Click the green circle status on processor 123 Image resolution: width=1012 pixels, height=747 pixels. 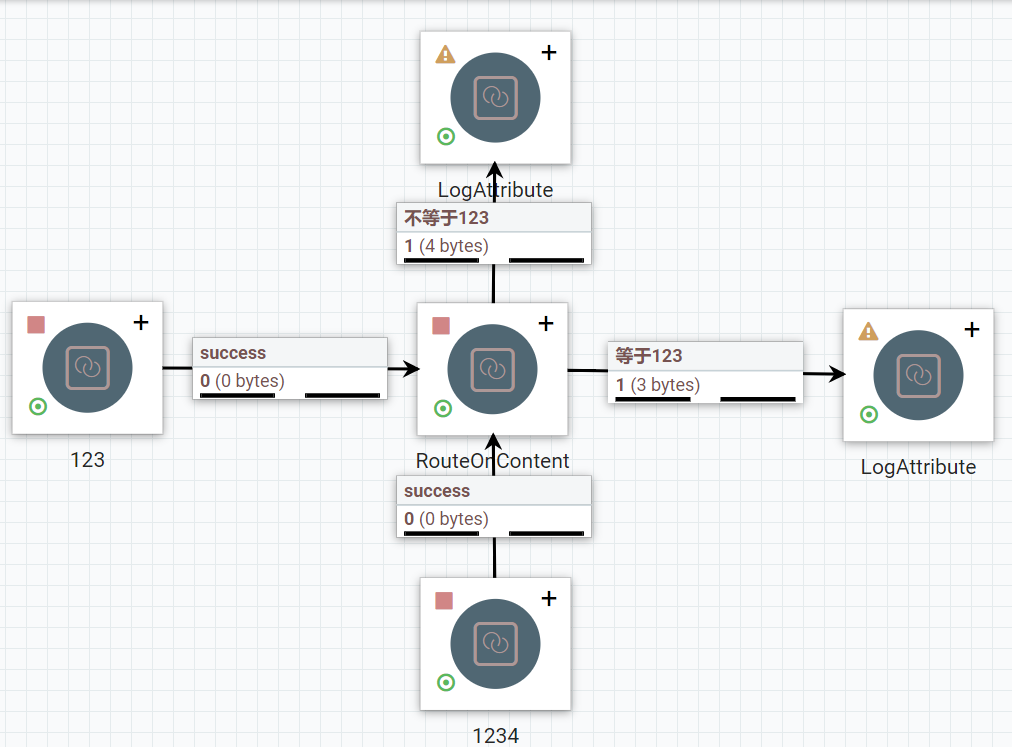tap(38, 406)
